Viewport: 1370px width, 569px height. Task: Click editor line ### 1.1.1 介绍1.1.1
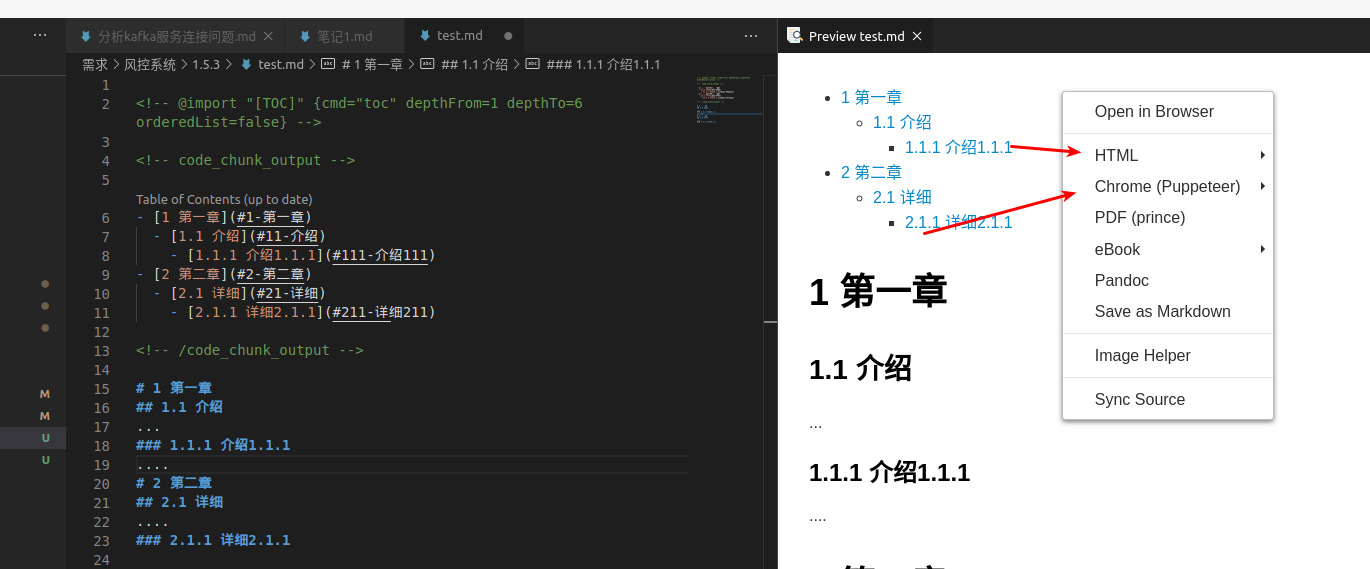[213, 445]
